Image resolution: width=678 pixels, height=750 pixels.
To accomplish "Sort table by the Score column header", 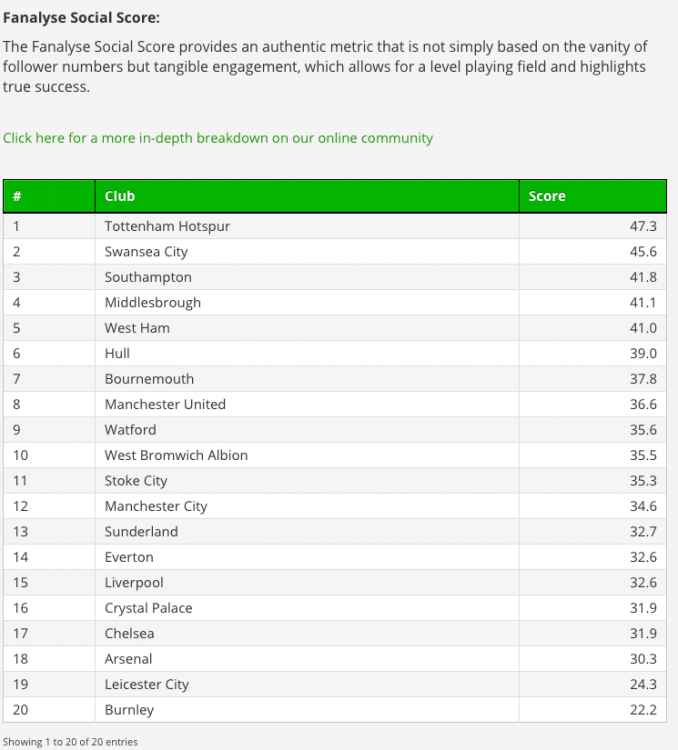I will point(593,196).
